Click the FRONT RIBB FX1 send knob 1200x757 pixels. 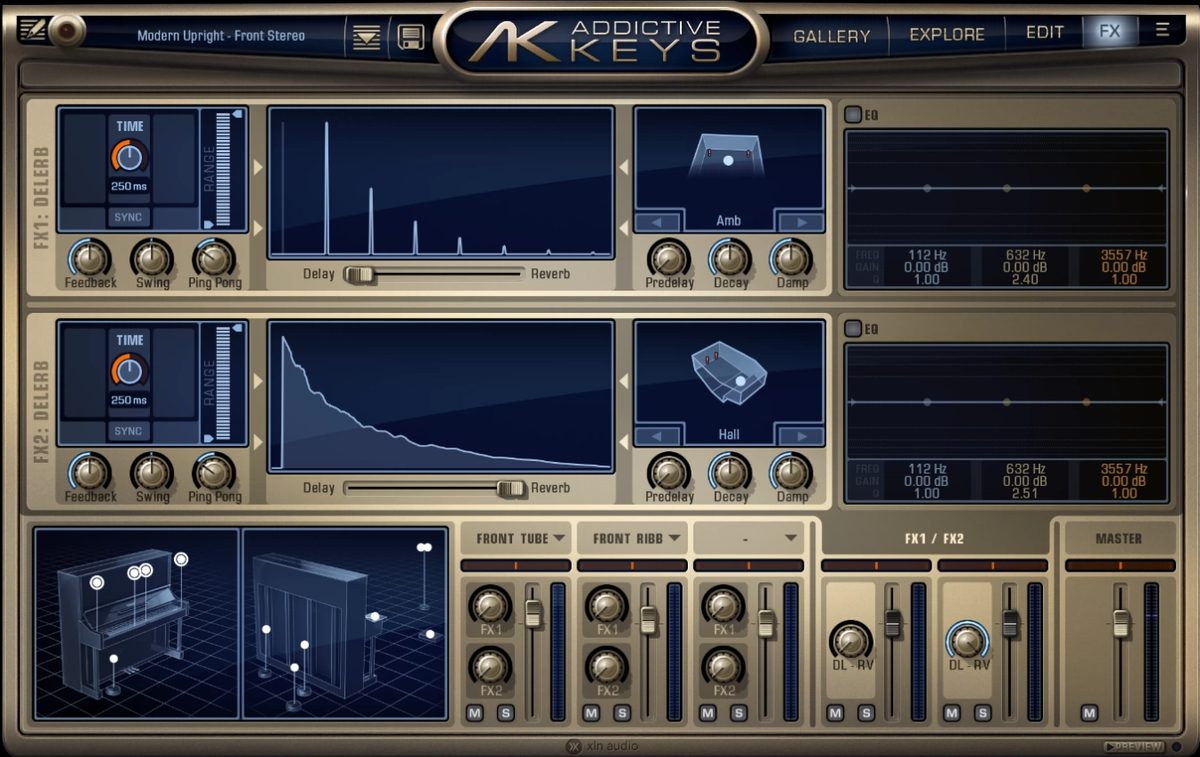click(607, 605)
